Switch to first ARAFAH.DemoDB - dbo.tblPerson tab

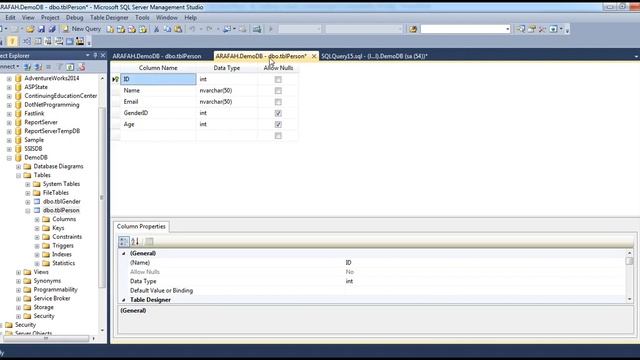[157, 56]
